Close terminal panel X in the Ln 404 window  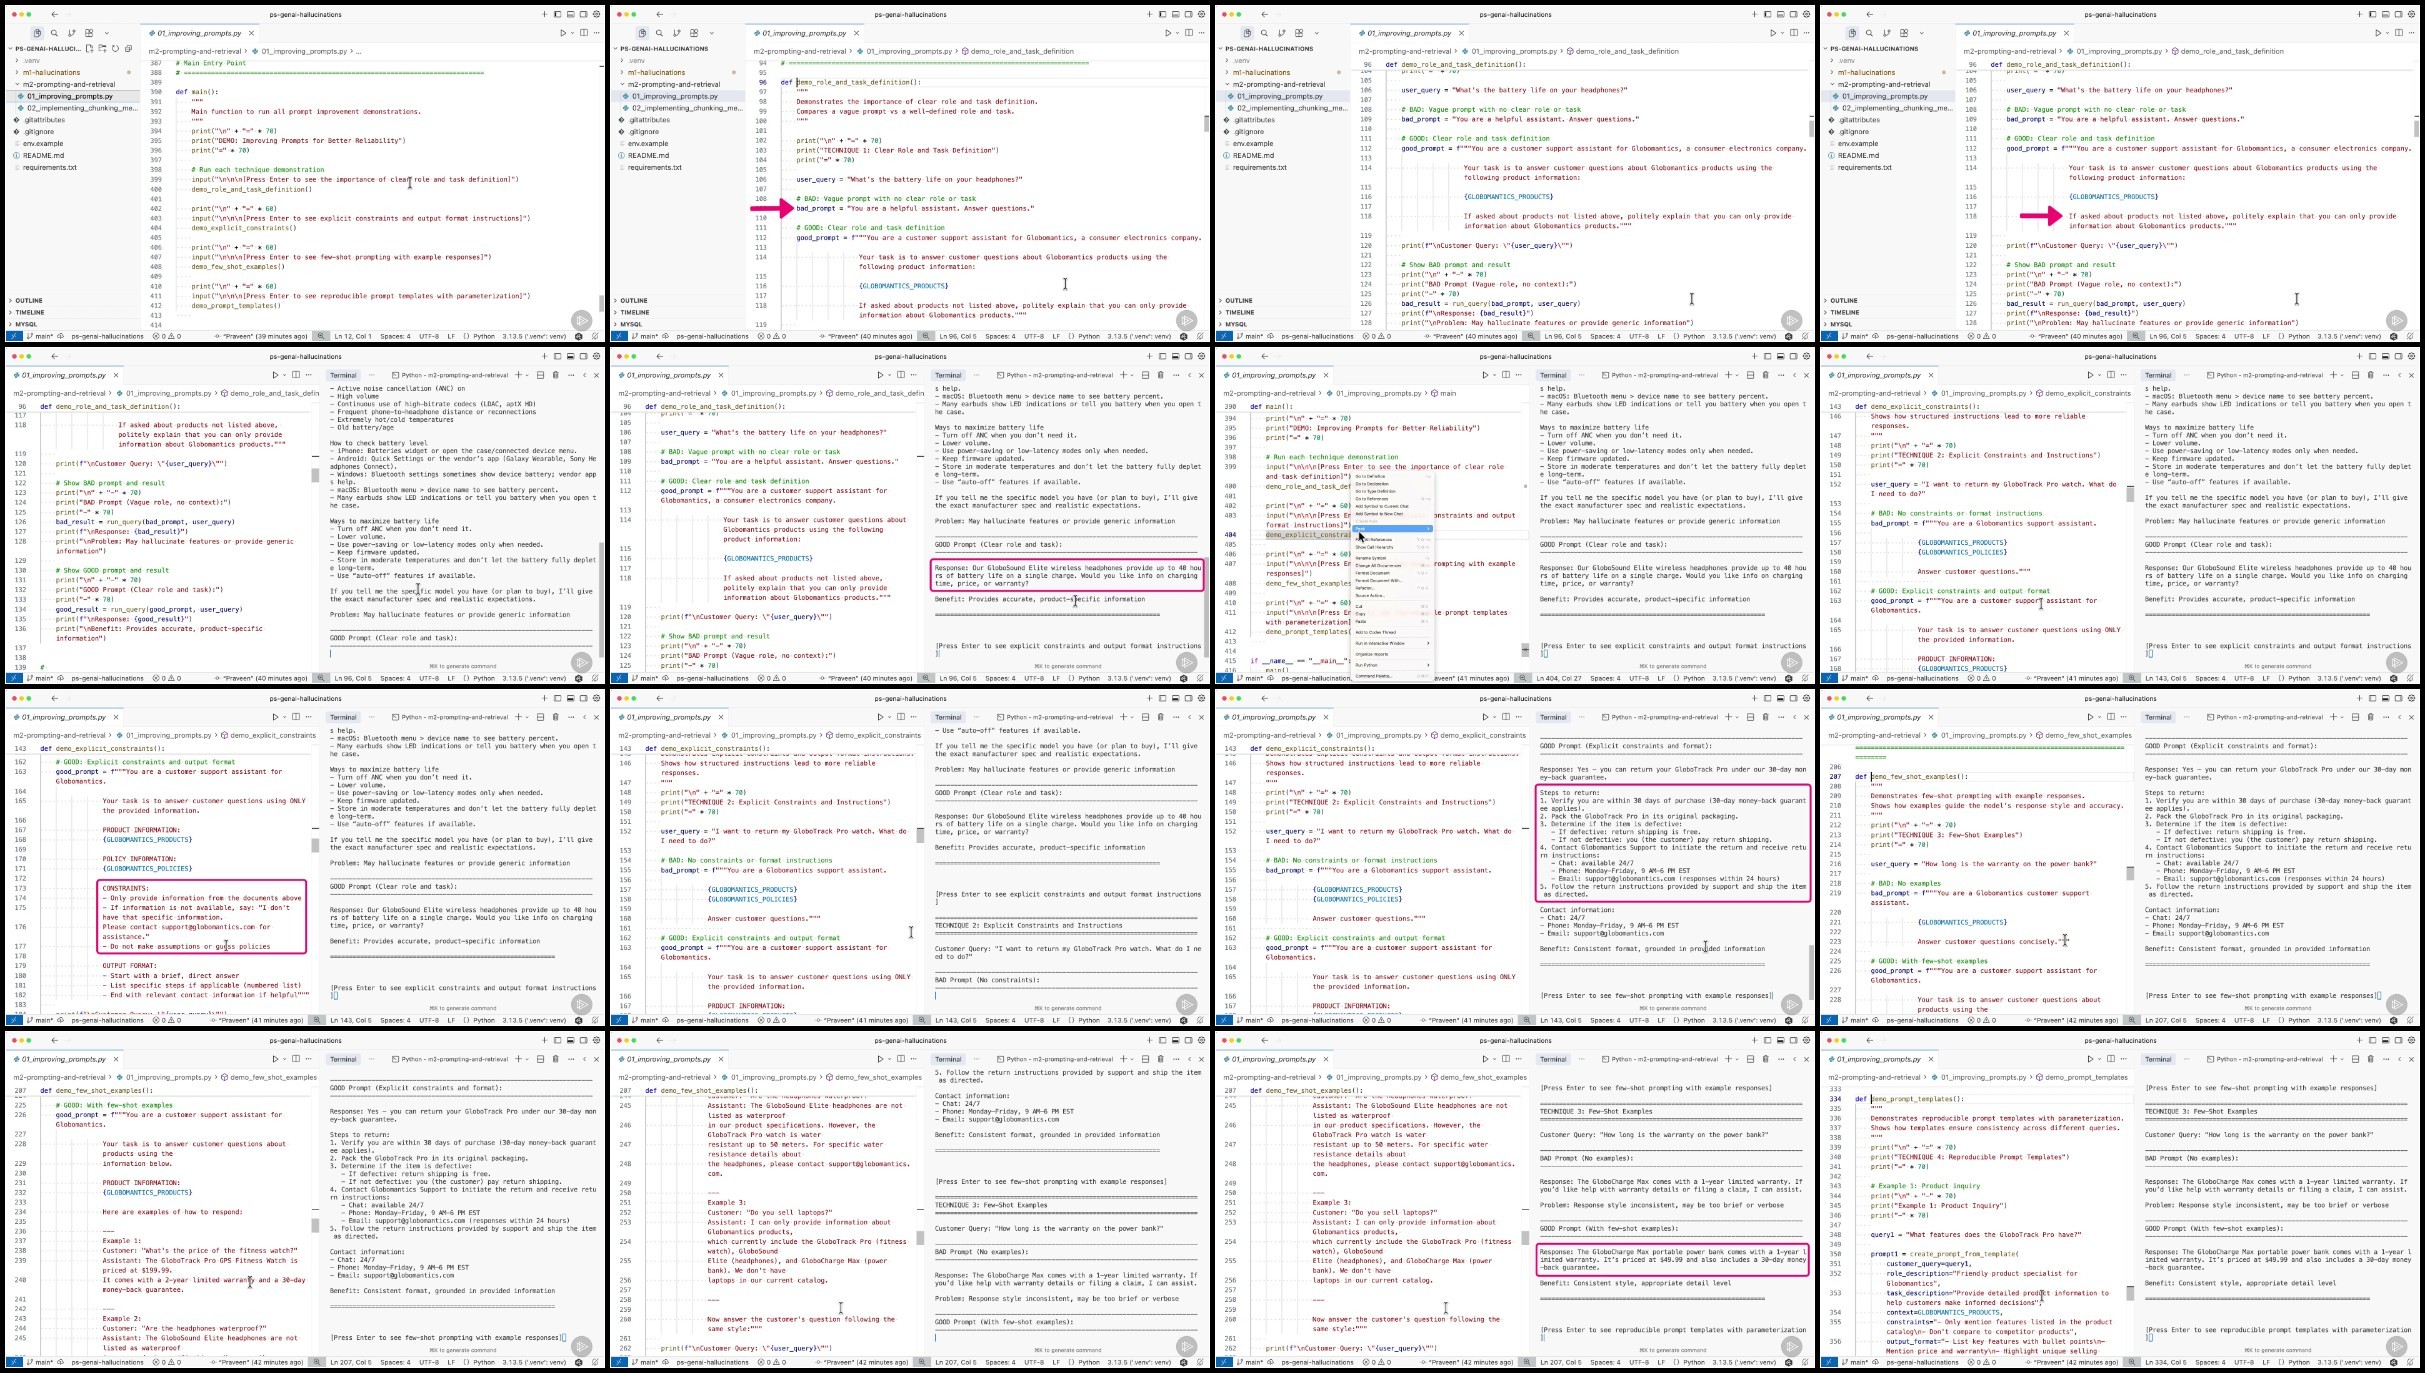[x=1807, y=375]
